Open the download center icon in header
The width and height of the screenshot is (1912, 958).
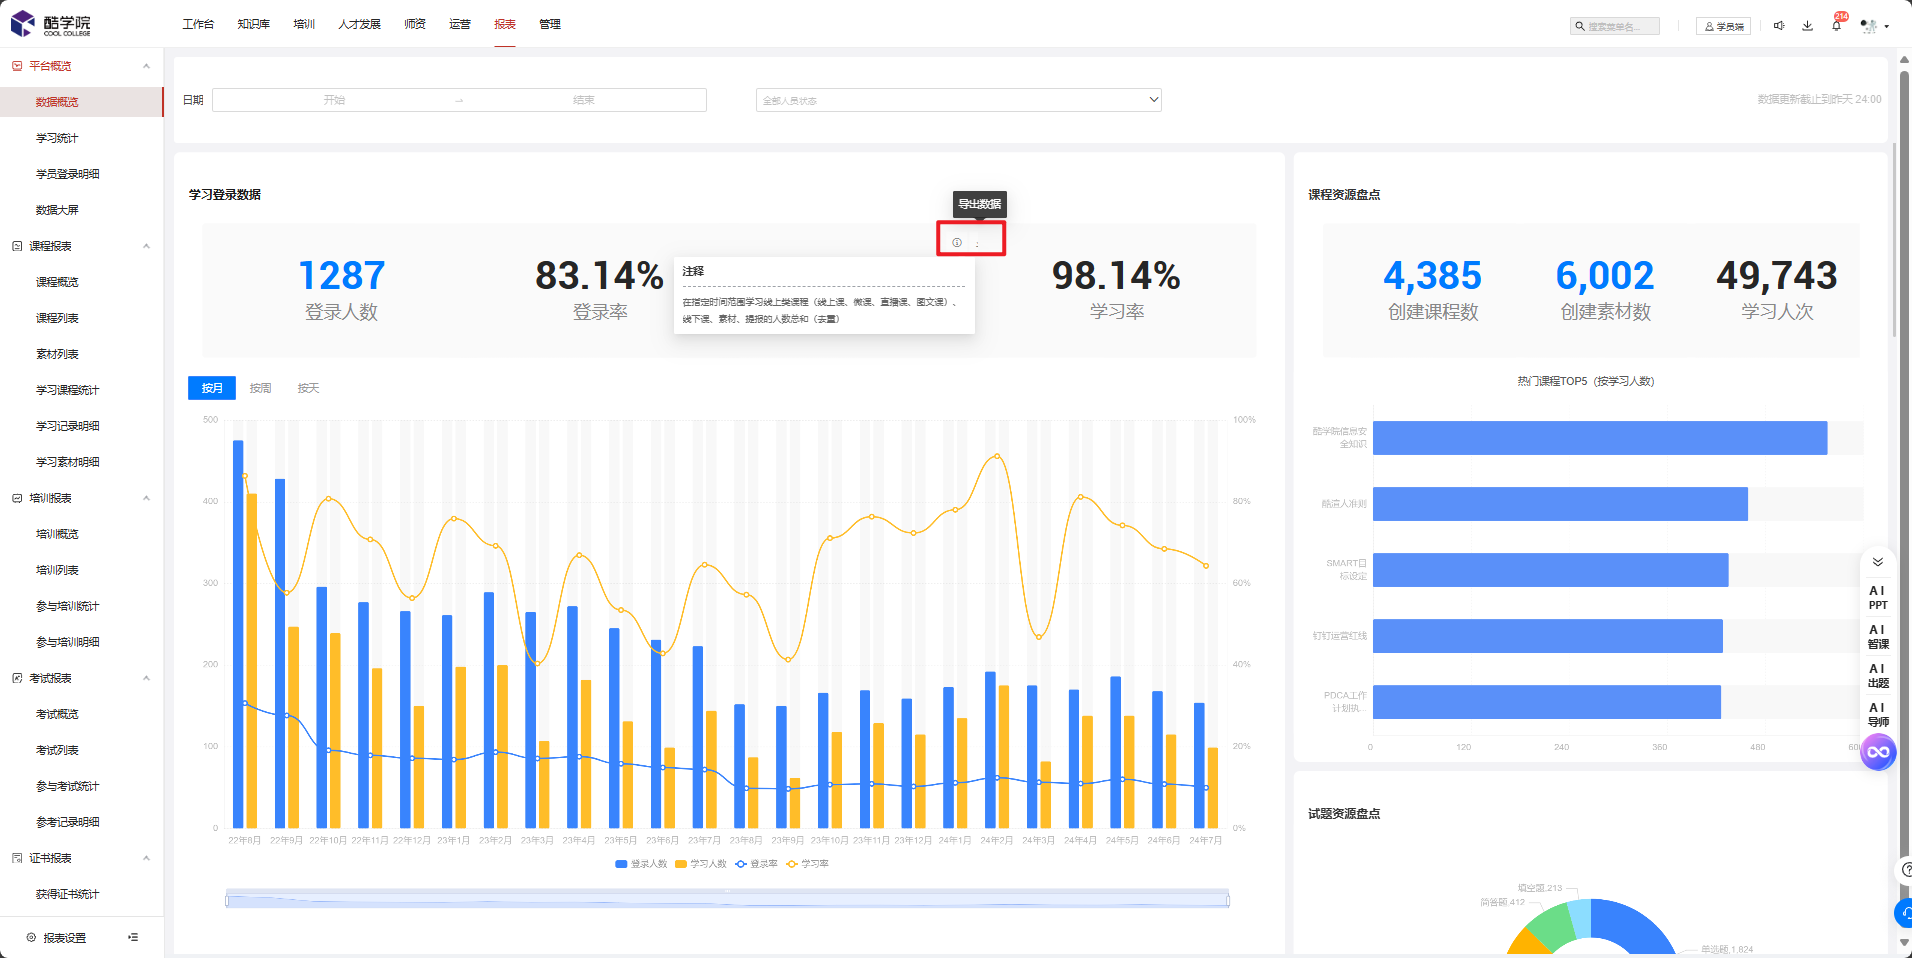coord(1807,26)
